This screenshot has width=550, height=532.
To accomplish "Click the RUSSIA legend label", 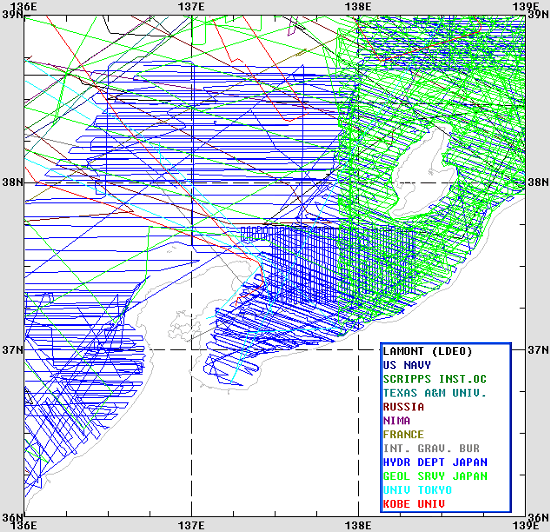I will 404,407.
